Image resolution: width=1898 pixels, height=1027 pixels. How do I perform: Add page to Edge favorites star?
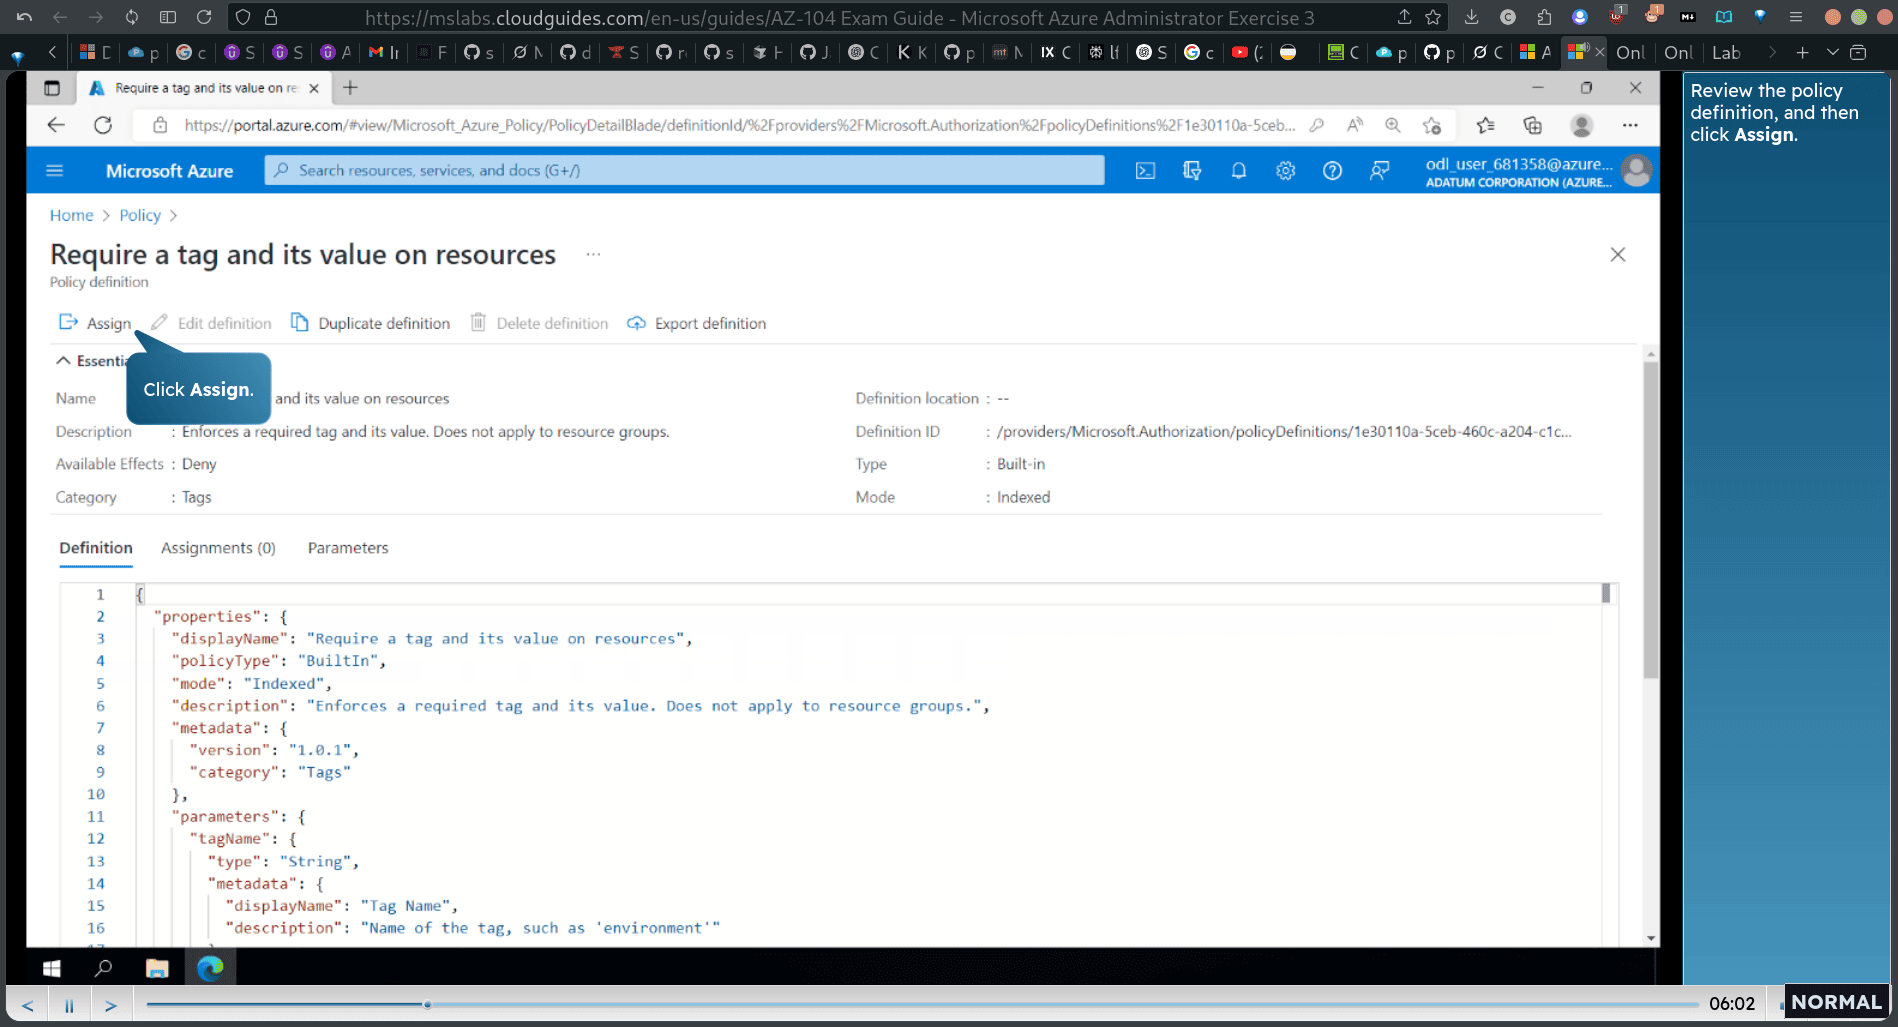(1432, 125)
